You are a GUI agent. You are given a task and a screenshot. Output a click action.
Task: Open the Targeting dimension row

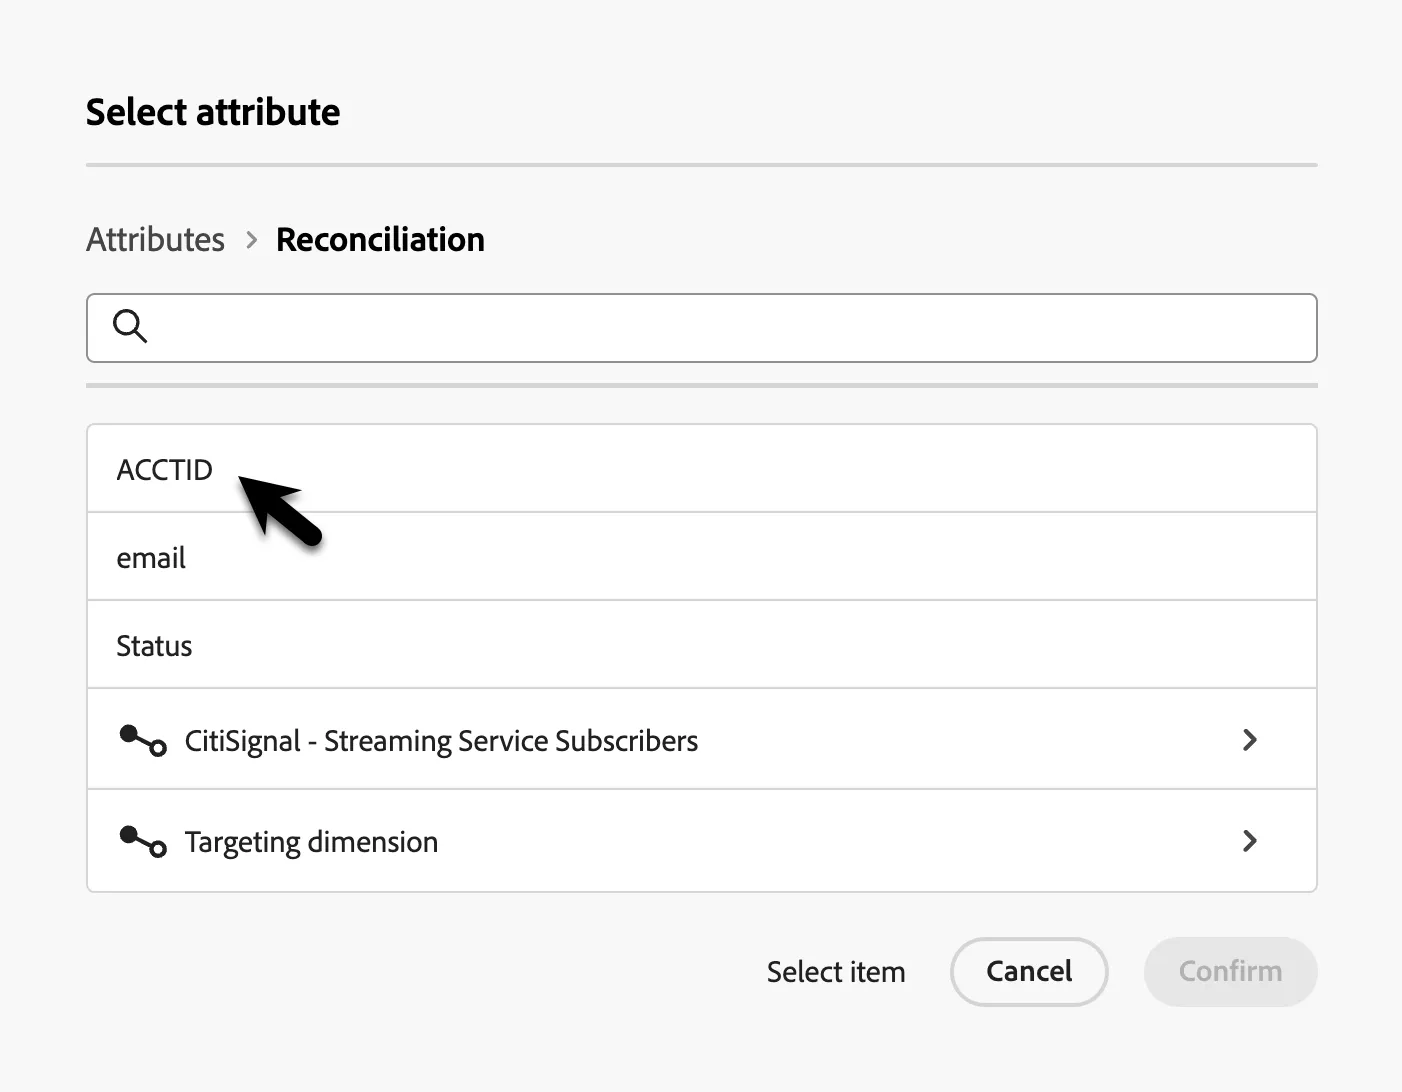tap(702, 841)
